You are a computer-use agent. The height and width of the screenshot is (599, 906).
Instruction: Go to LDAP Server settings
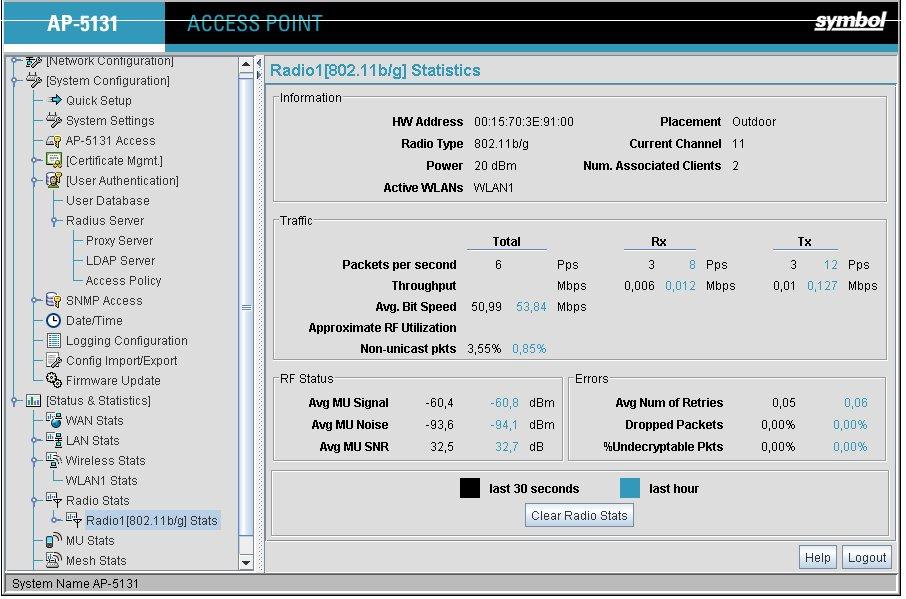coord(120,261)
